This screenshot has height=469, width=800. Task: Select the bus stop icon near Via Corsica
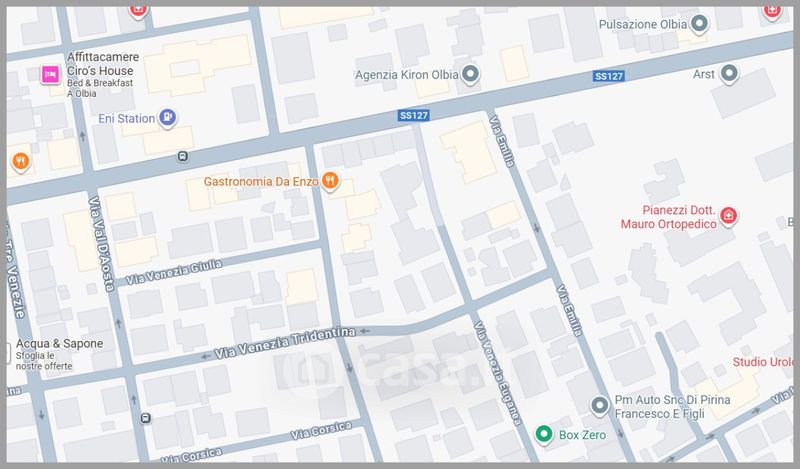[146, 418]
